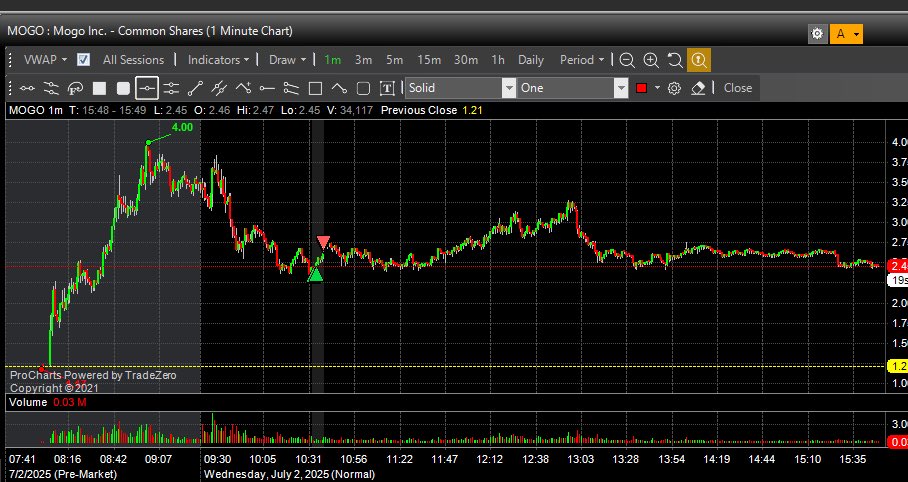Image resolution: width=908 pixels, height=482 pixels.
Task: Click the V: 34,117 volume readout
Action: [350, 110]
